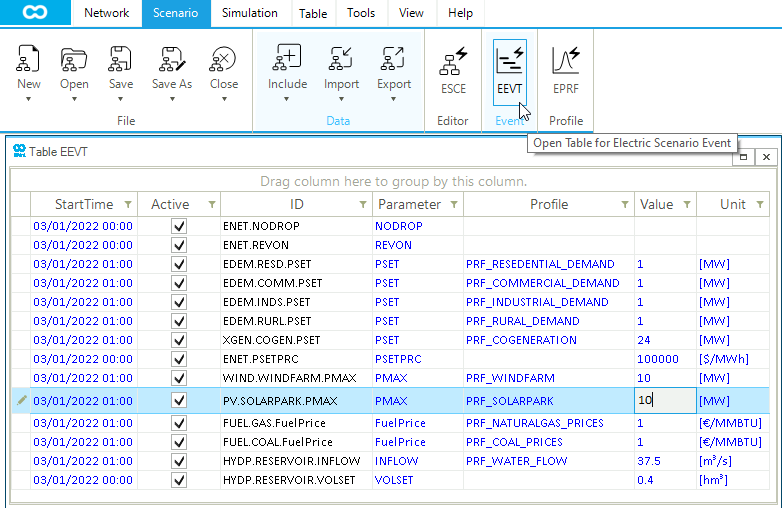Screen dimensions: 782x508
Task: Select the PRF_WINDFARM profile cell
Action: coord(510,378)
